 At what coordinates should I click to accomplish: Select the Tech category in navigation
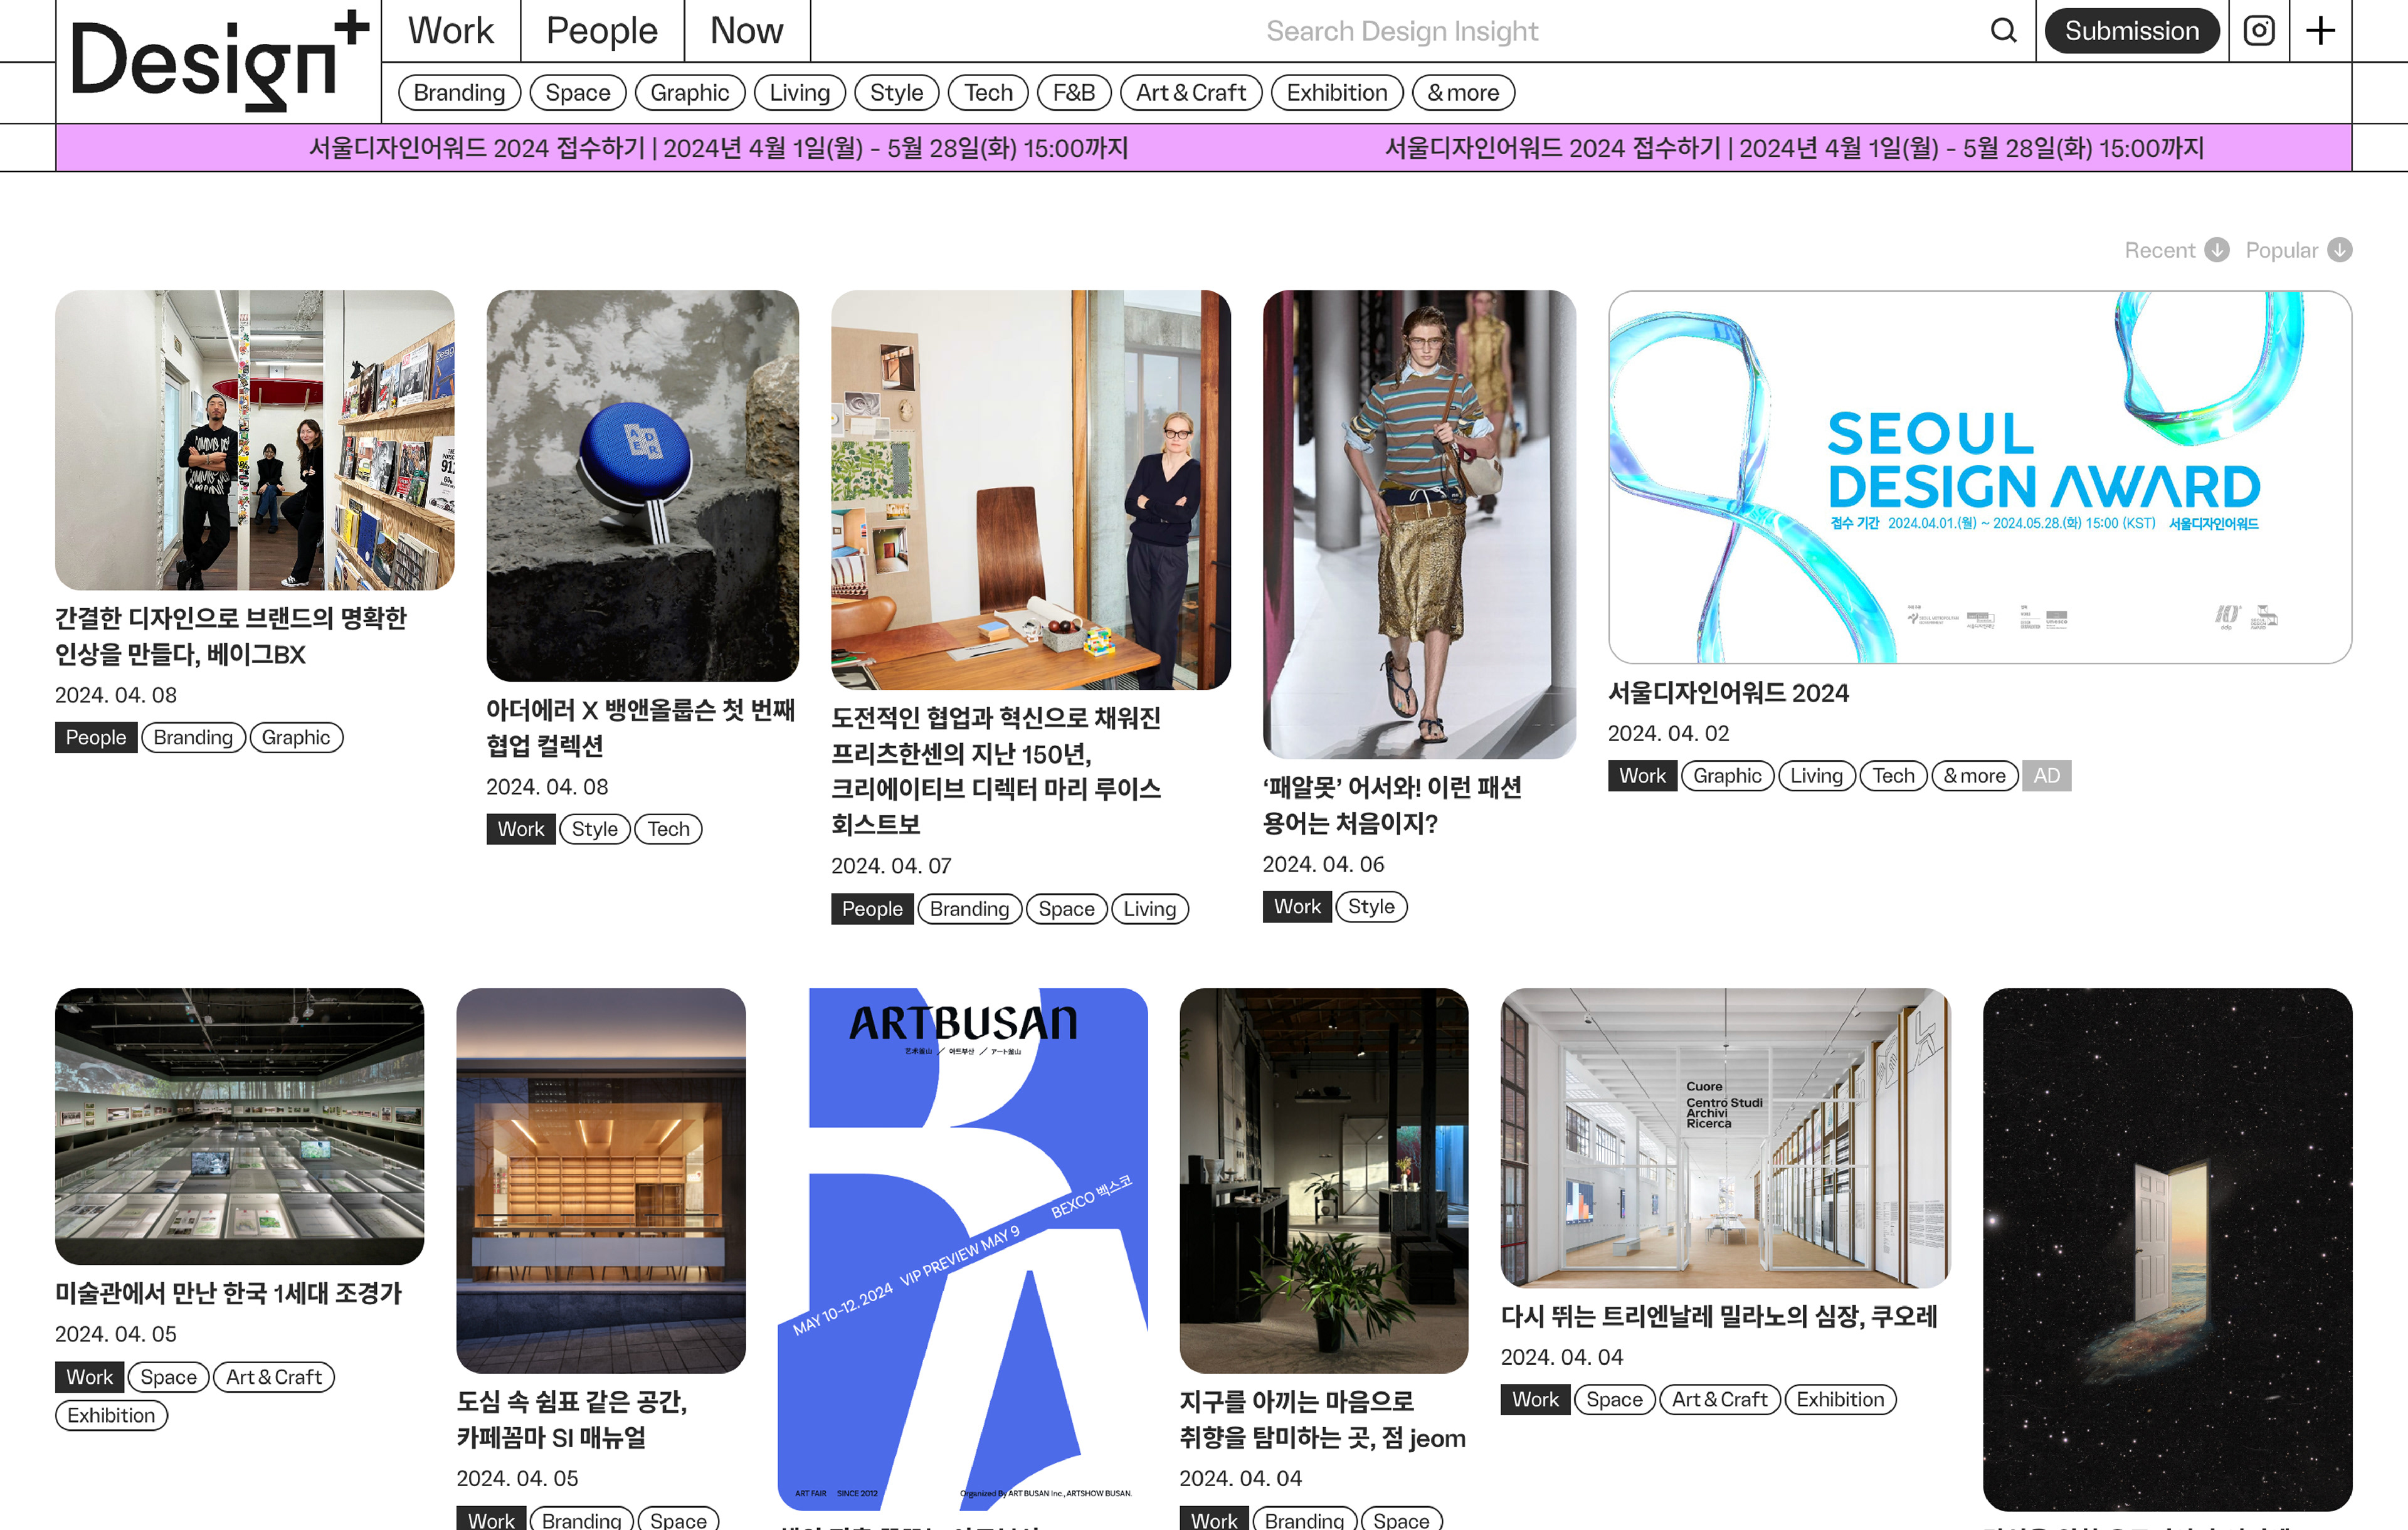[x=989, y=93]
